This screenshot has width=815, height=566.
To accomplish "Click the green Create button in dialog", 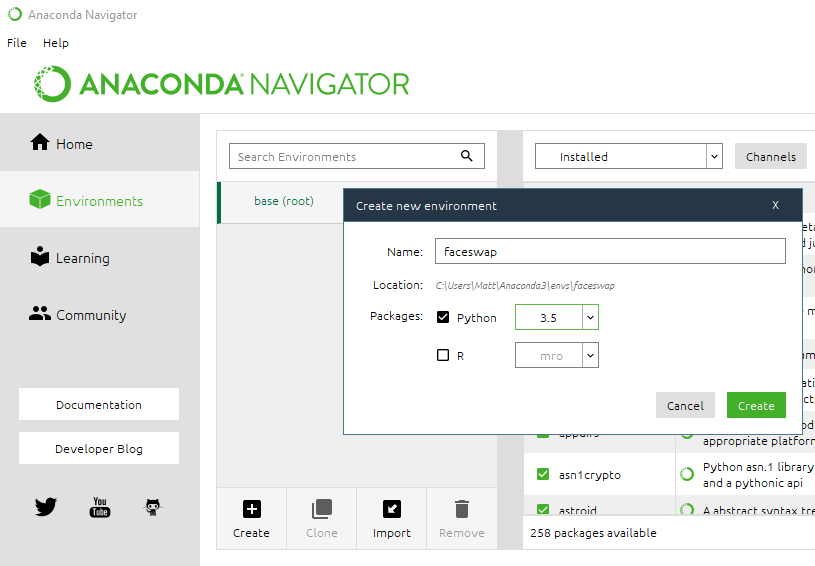I will pyautogui.click(x=756, y=405).
